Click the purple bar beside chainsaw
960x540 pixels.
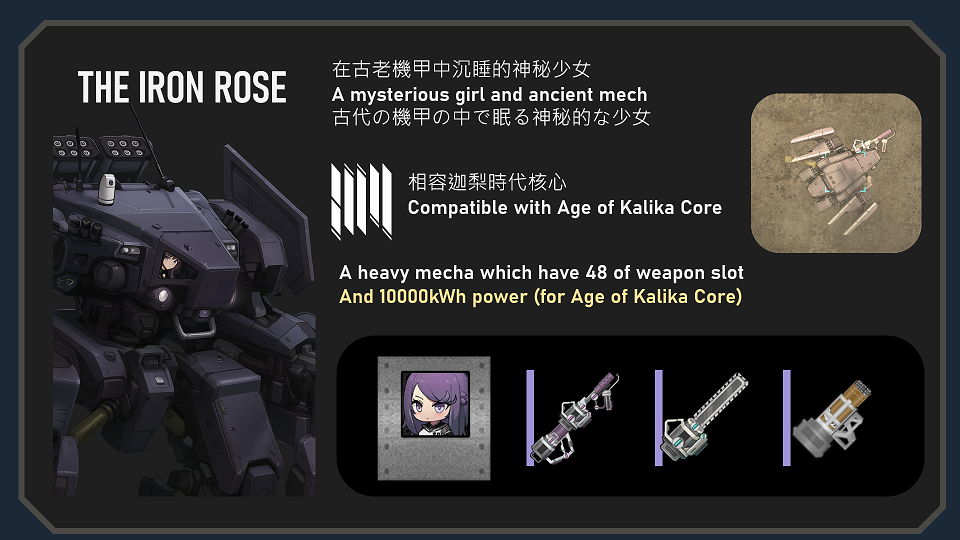point(659,418)
